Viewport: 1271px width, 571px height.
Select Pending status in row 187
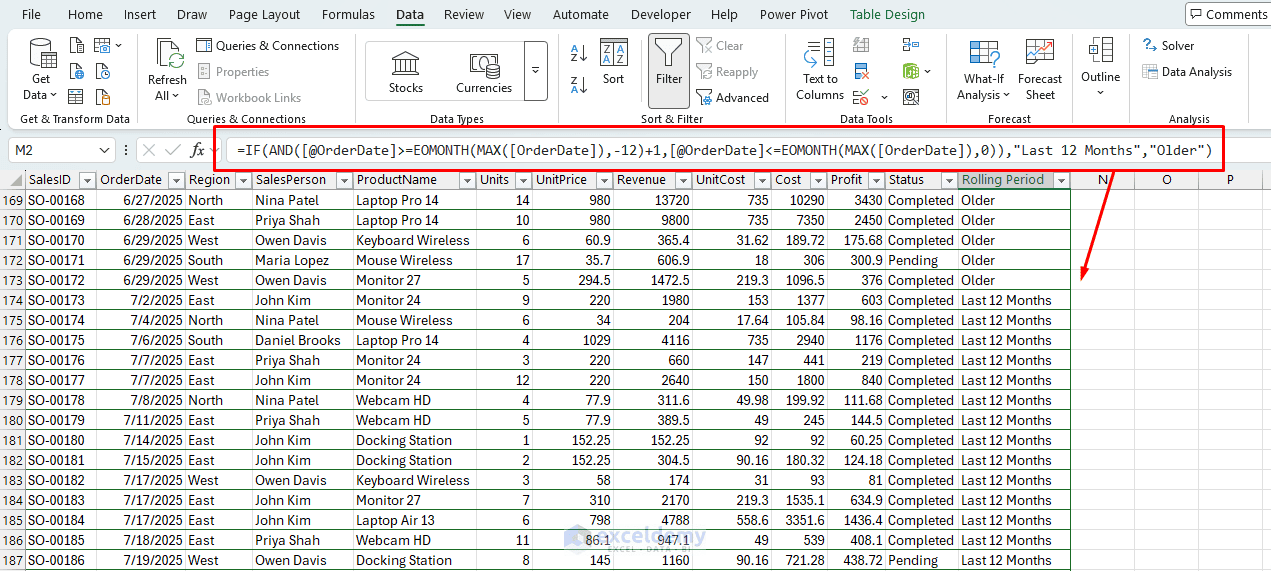pyautogui.click(x=920, y=560)
